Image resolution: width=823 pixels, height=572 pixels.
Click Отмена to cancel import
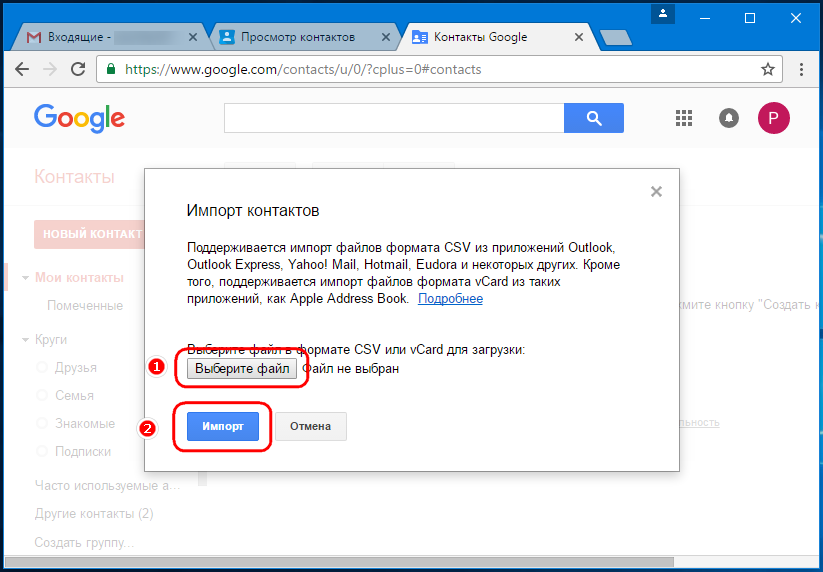click(310, 426)
